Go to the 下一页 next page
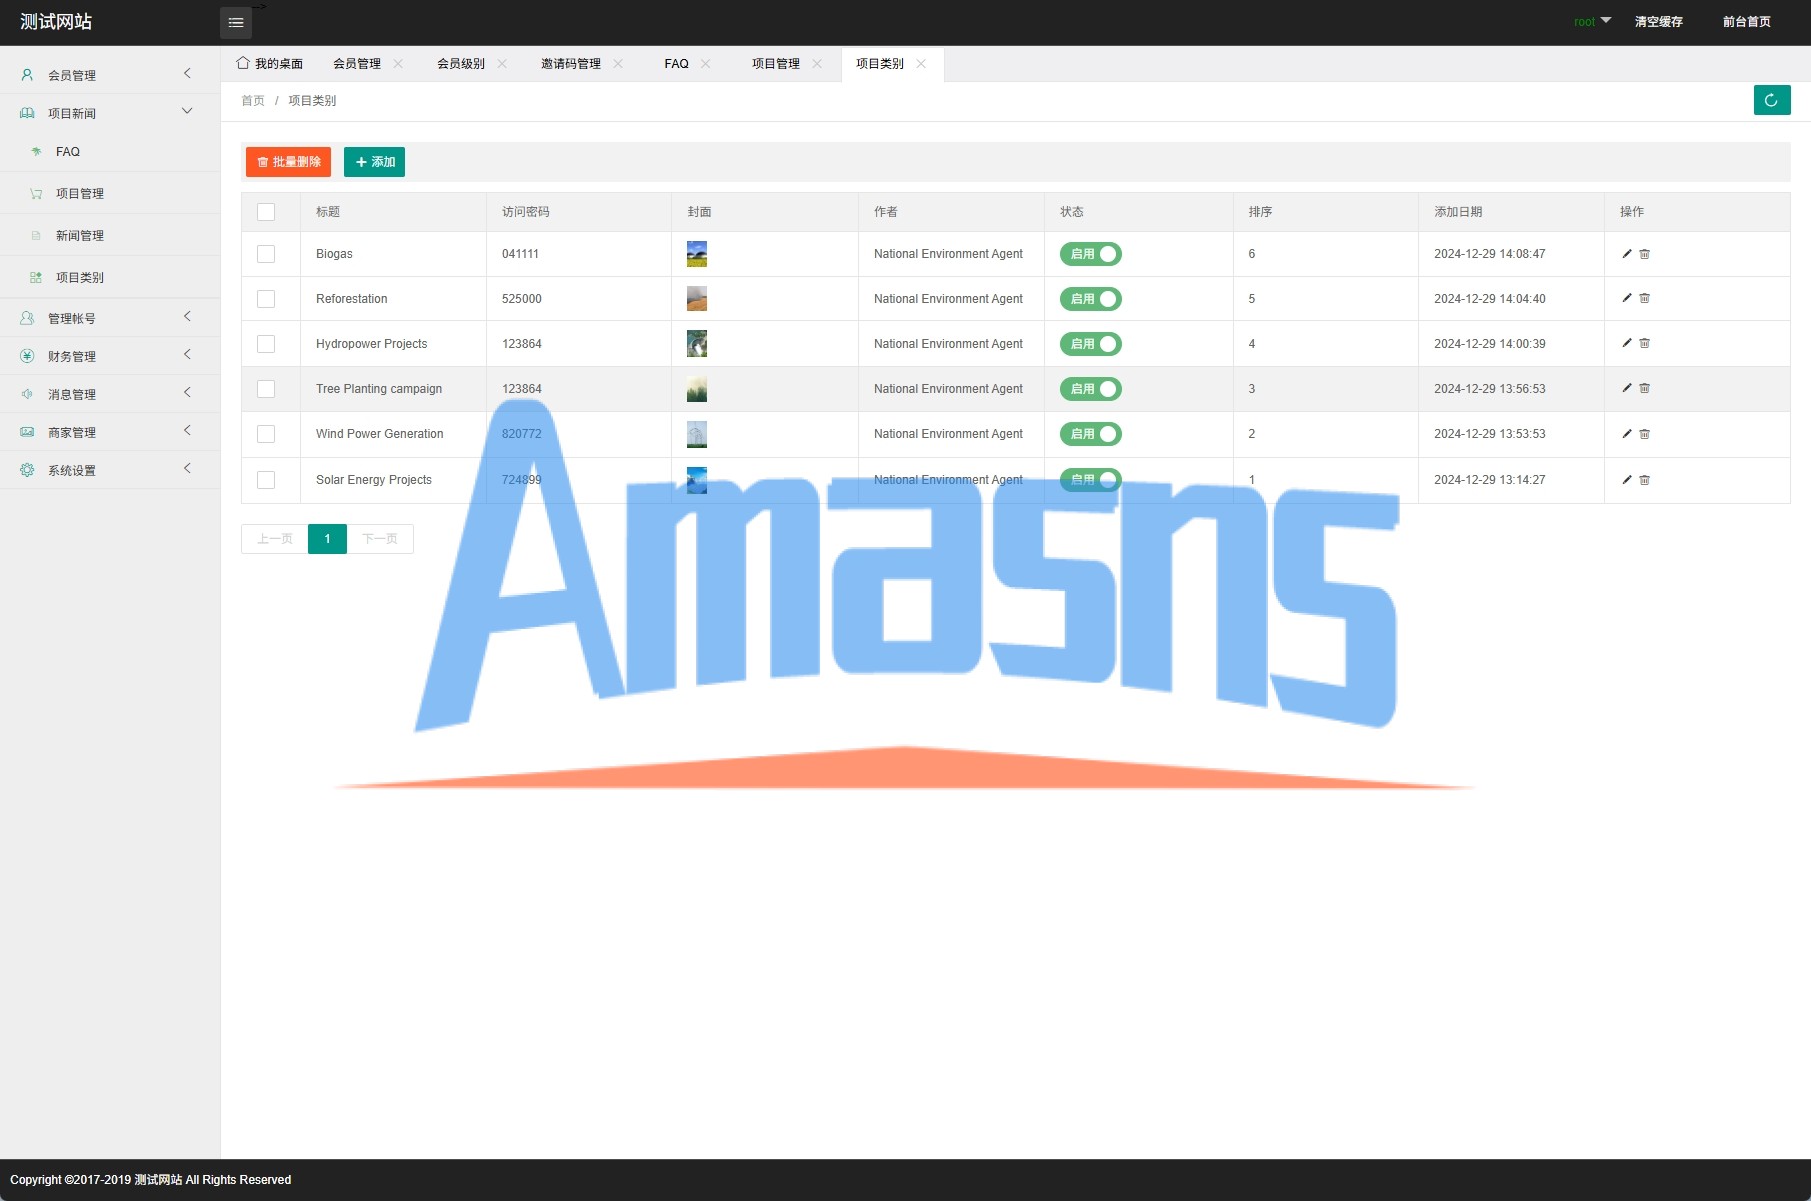Screen dimensions: 1811x1201 pos(380,539)
